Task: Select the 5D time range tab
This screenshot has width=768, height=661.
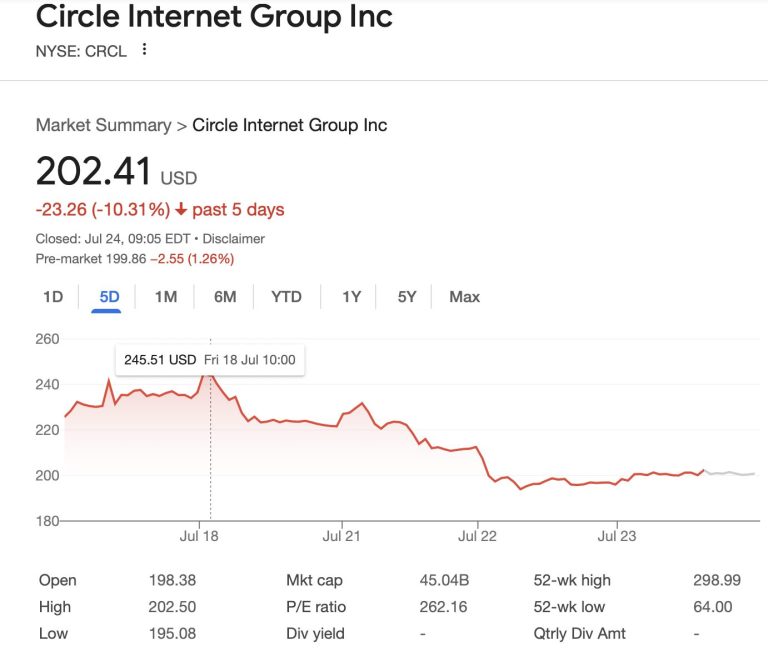Action: pos(109,296)
